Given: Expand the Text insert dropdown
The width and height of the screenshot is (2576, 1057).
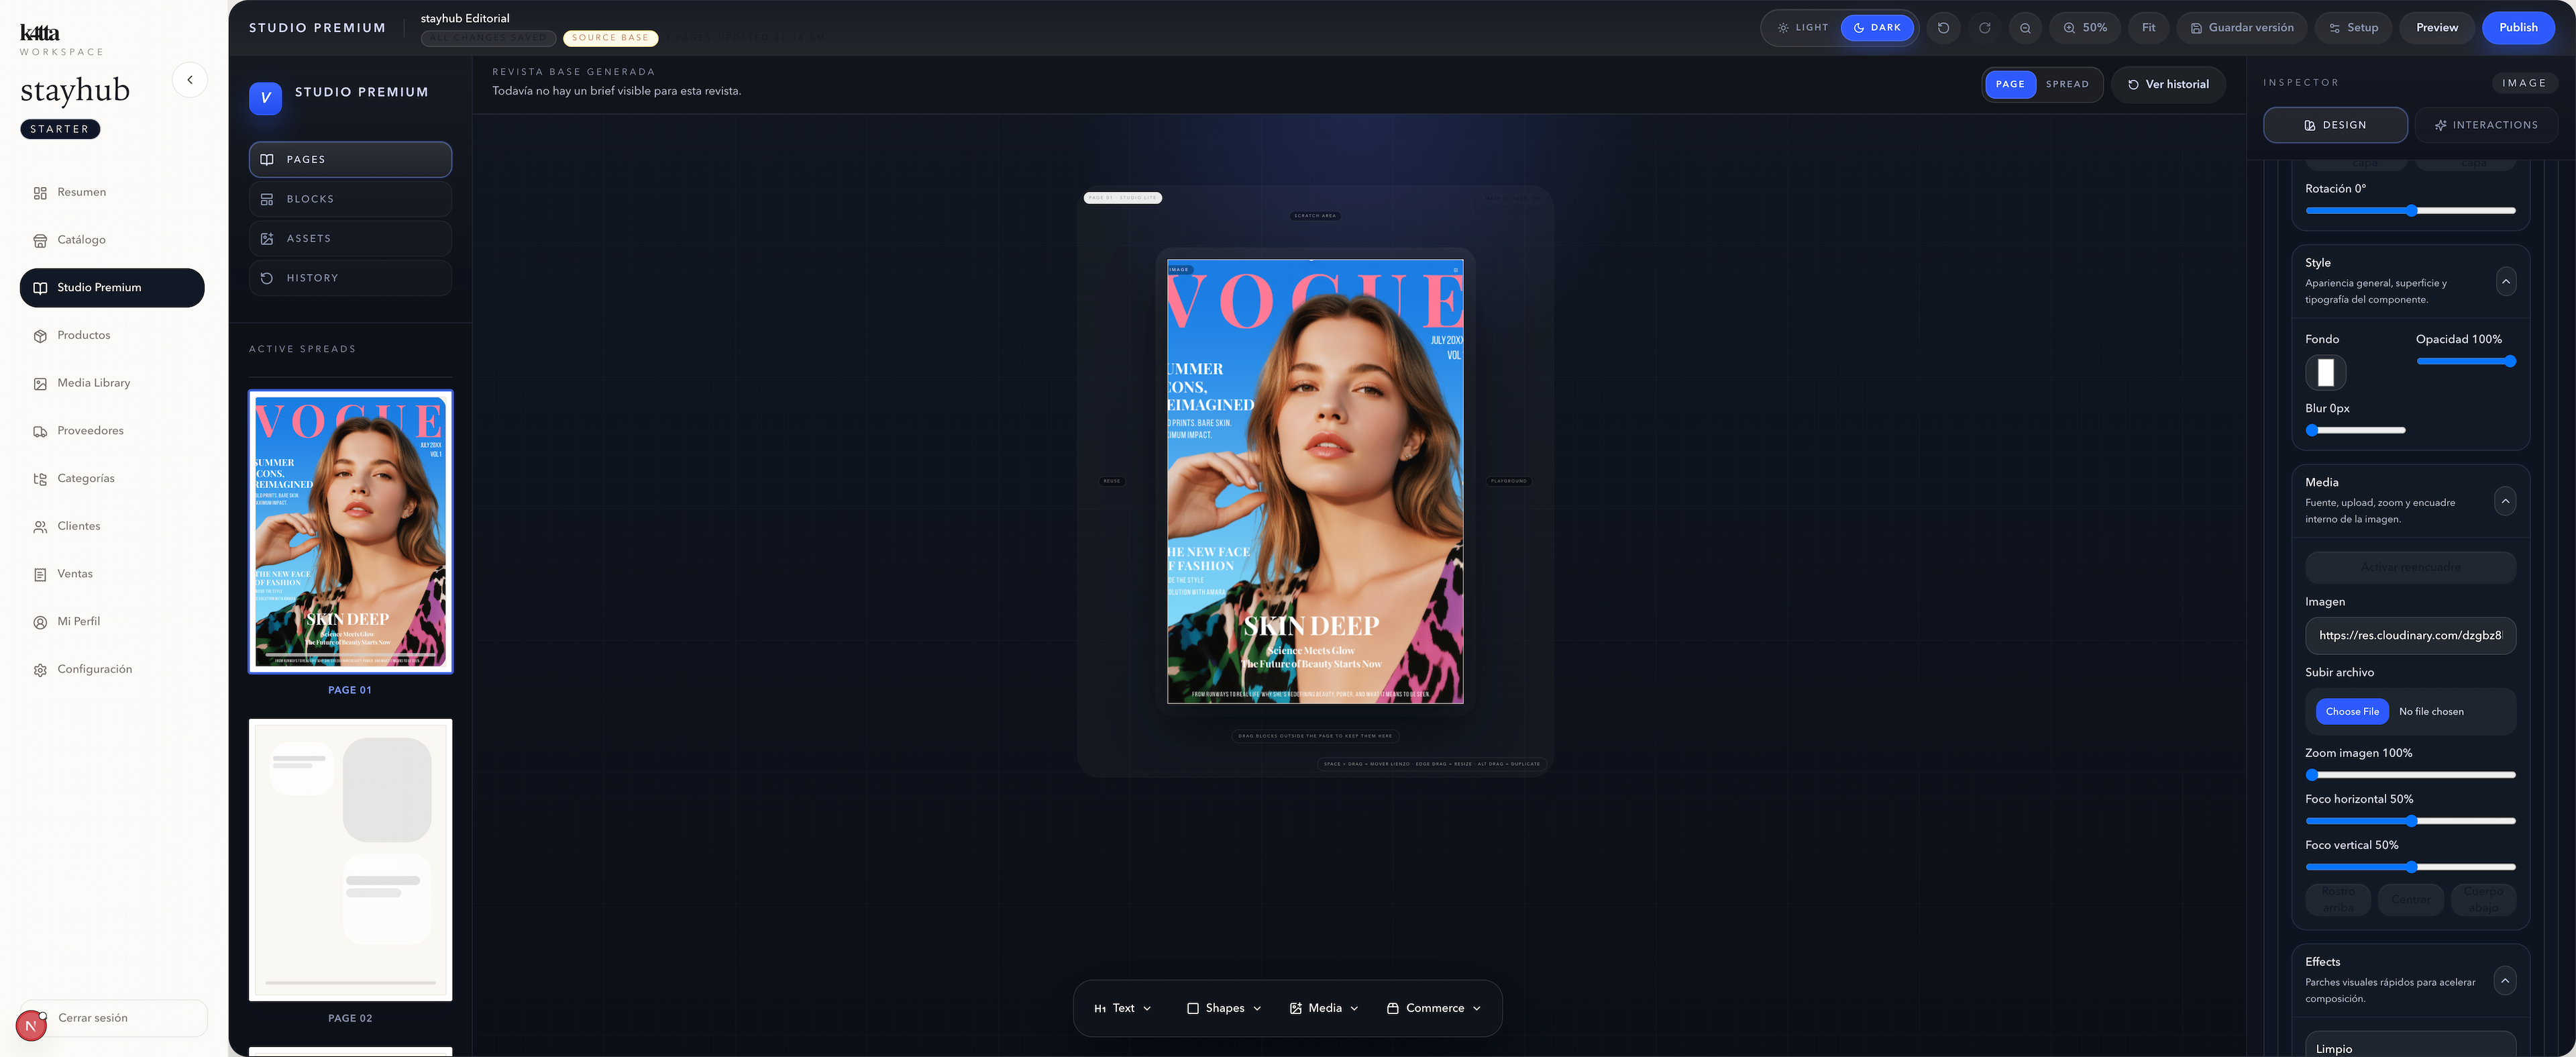Looking at the screenshot, I should (1122, 1008).
